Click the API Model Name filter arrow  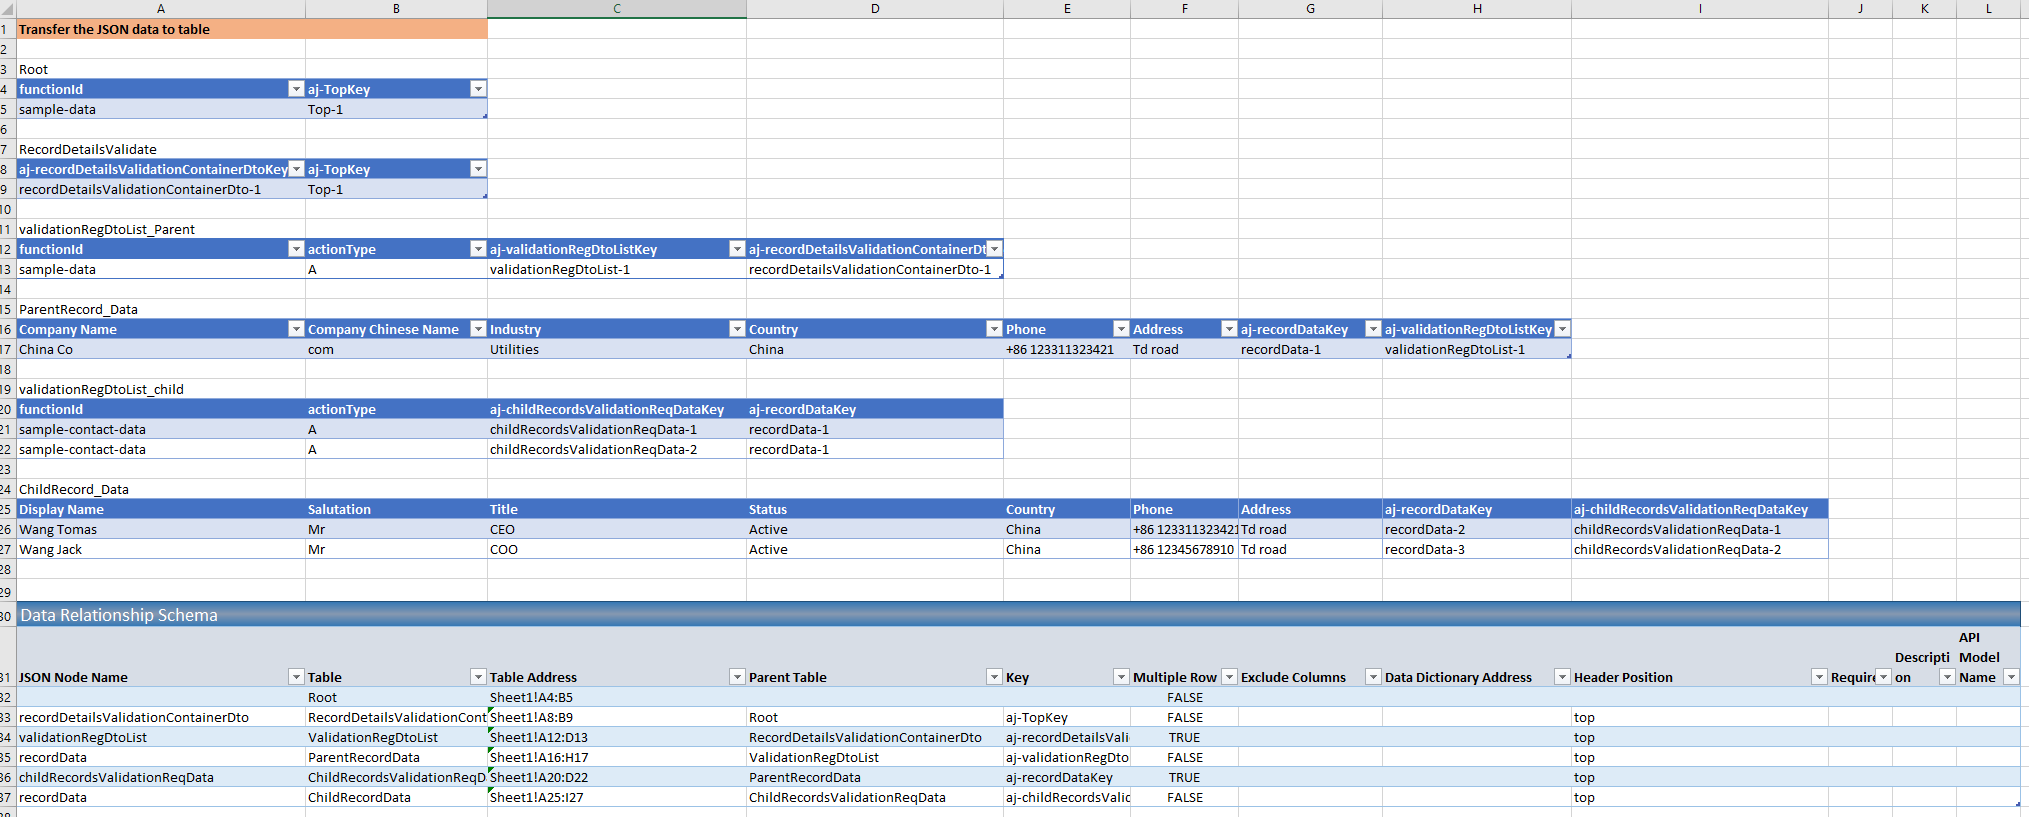[x=2011, y=677]
